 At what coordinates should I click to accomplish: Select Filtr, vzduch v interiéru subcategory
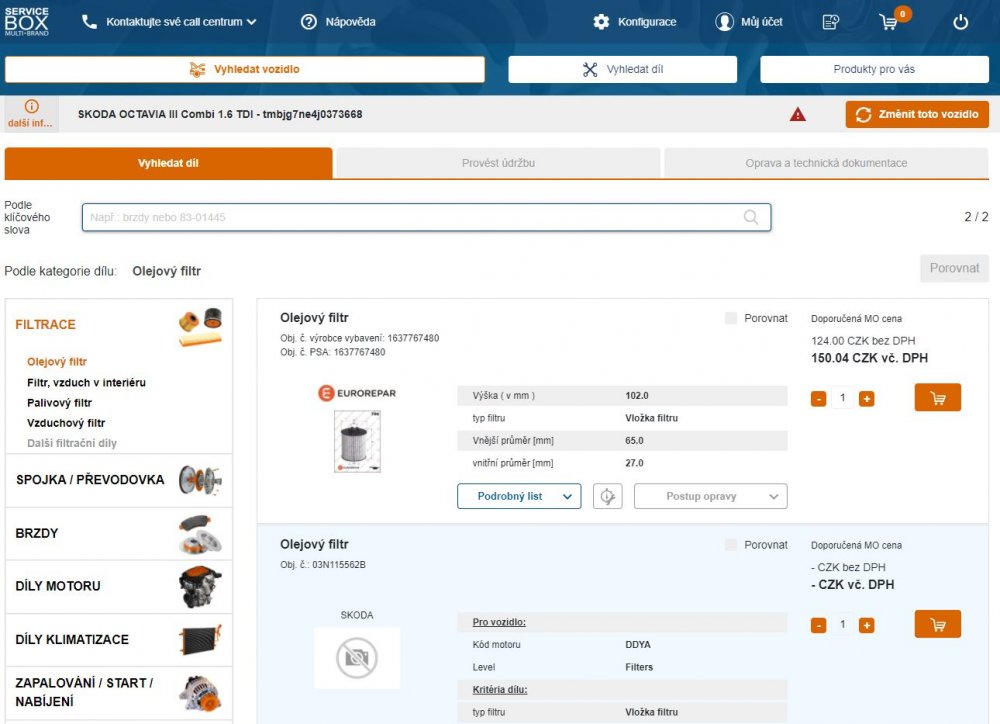coord(86,383)
